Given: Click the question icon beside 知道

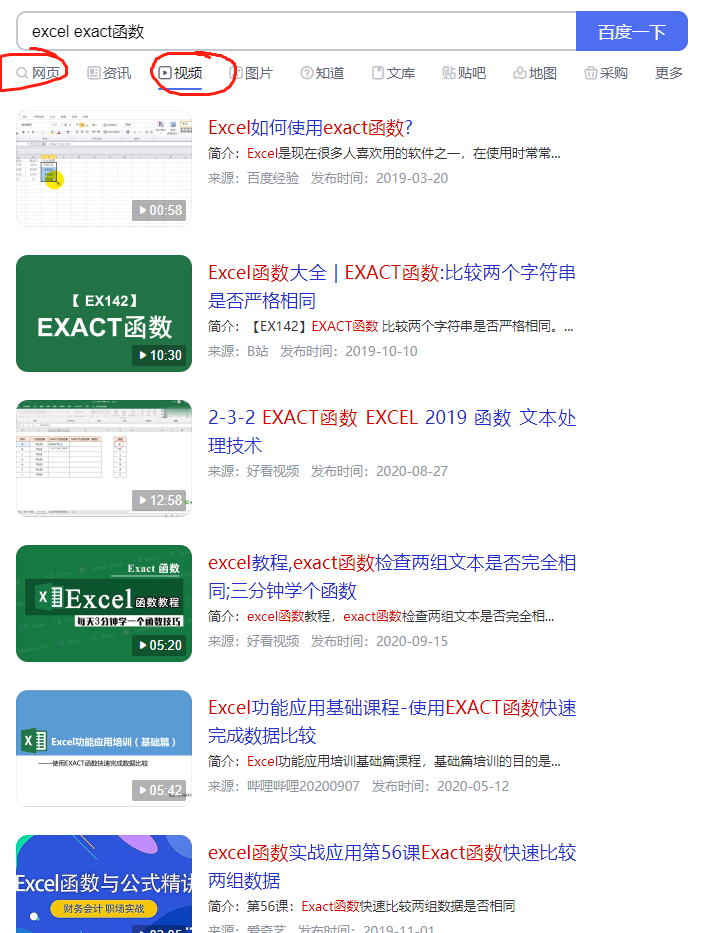Looking at the screenshot, I should point(307,73).
